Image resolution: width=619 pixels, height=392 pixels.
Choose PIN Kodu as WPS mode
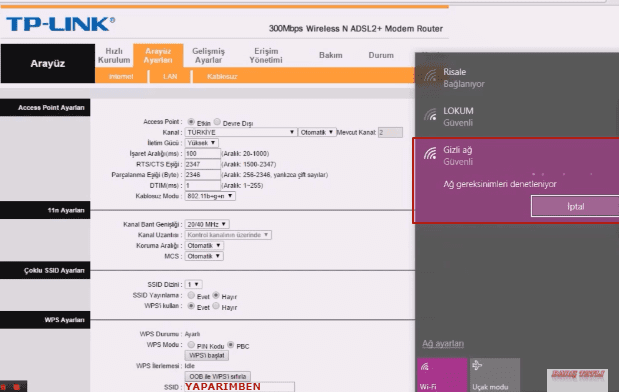(191, 345)
